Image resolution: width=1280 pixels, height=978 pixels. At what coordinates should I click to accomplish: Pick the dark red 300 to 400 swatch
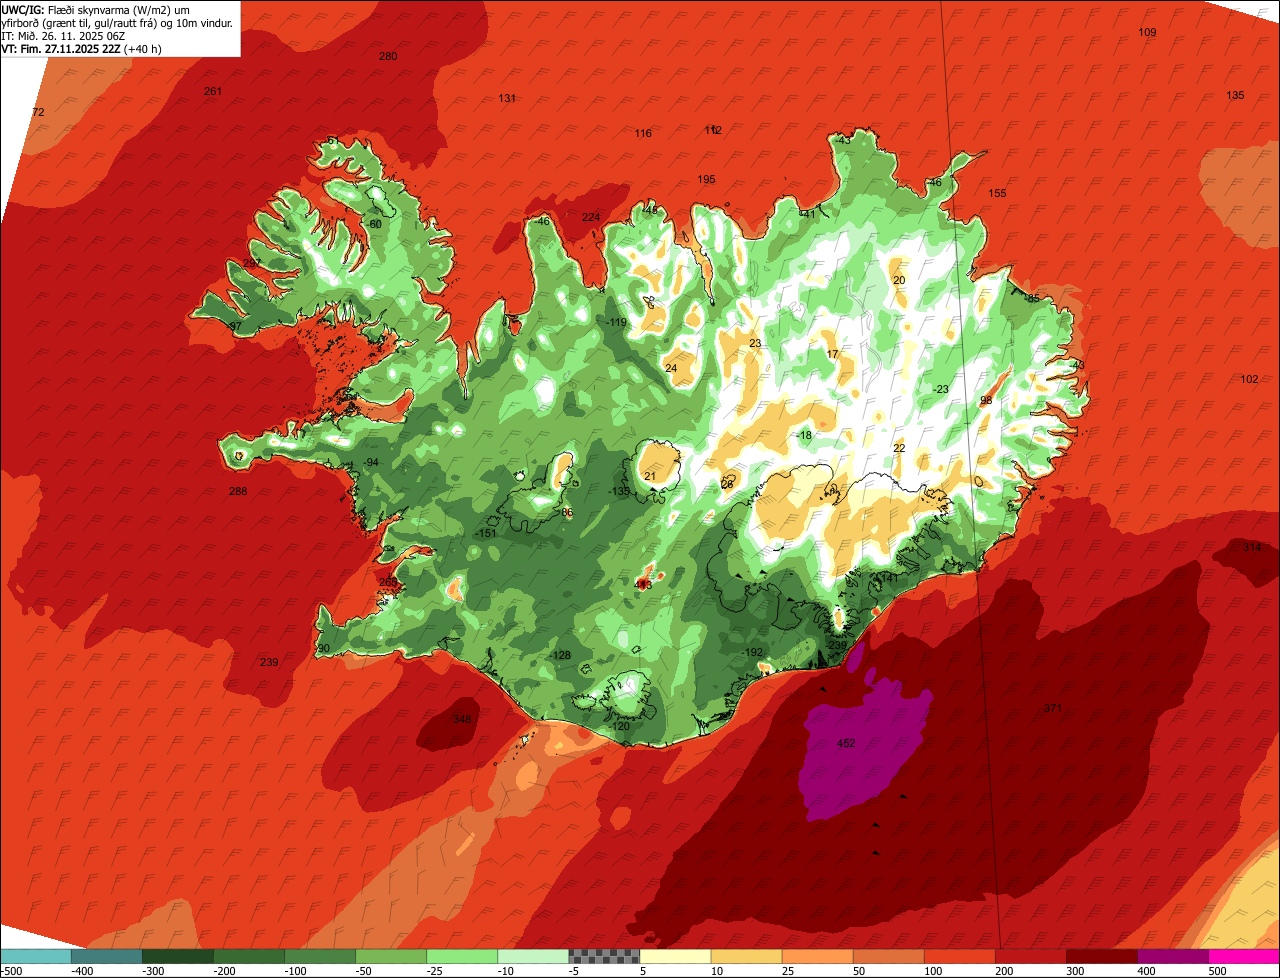pos(1101,957)
